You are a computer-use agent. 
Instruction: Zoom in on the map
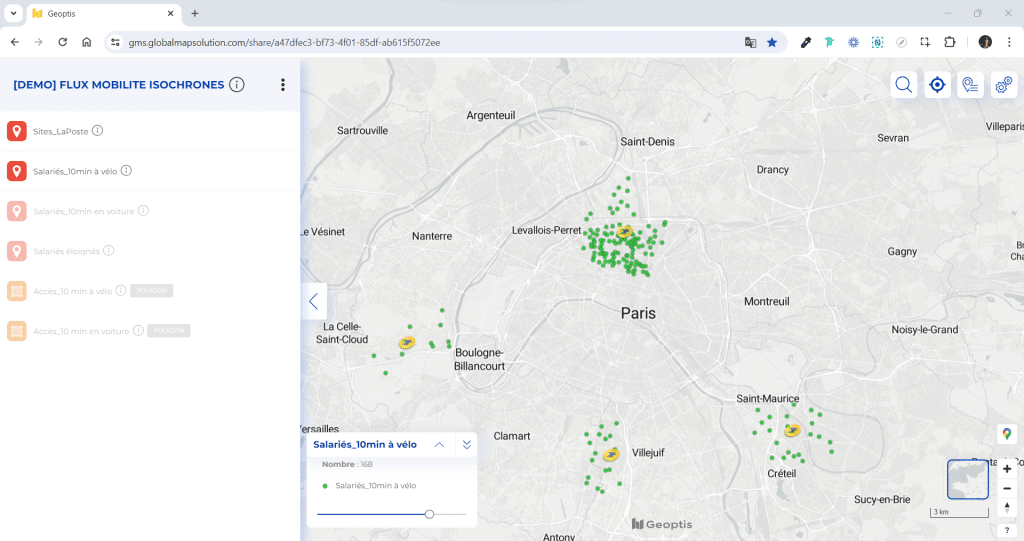[1007, 468]
